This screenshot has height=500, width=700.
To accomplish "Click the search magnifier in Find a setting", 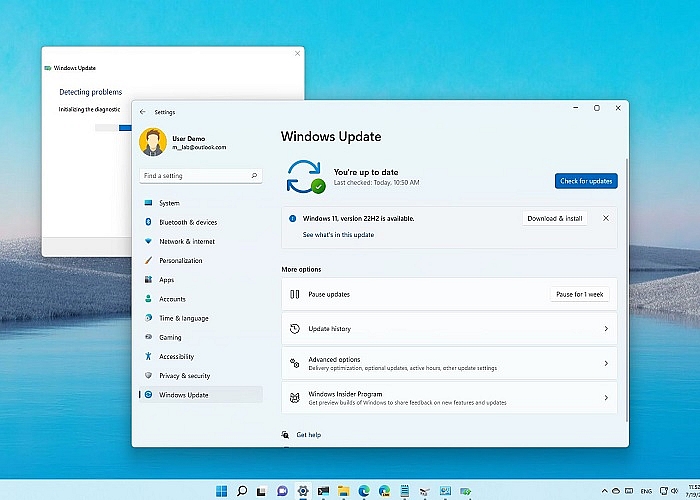I will click(254, 176).
